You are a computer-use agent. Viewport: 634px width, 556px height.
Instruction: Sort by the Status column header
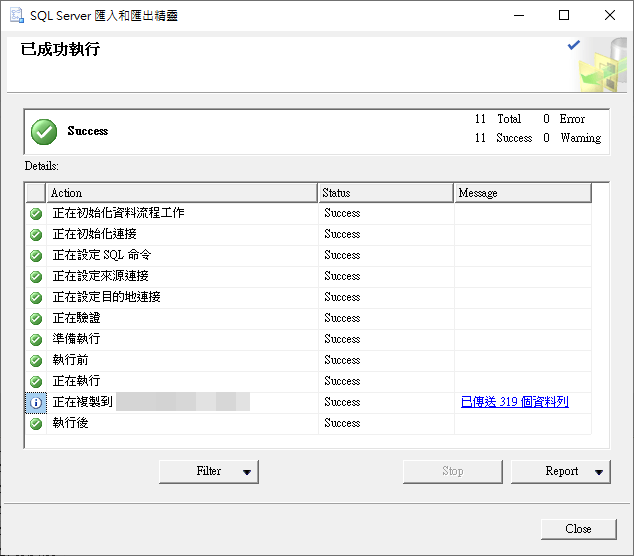[386, 192]
